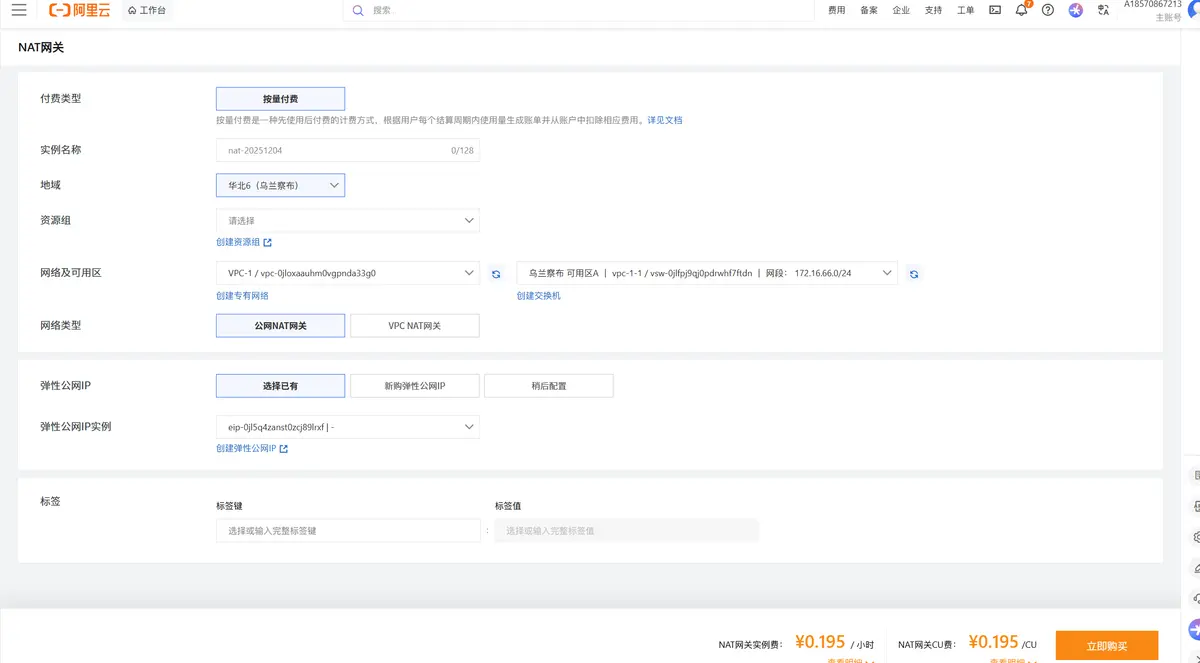Click the 创建专有网络 link

pyautogui.click(x=242, y=296)
